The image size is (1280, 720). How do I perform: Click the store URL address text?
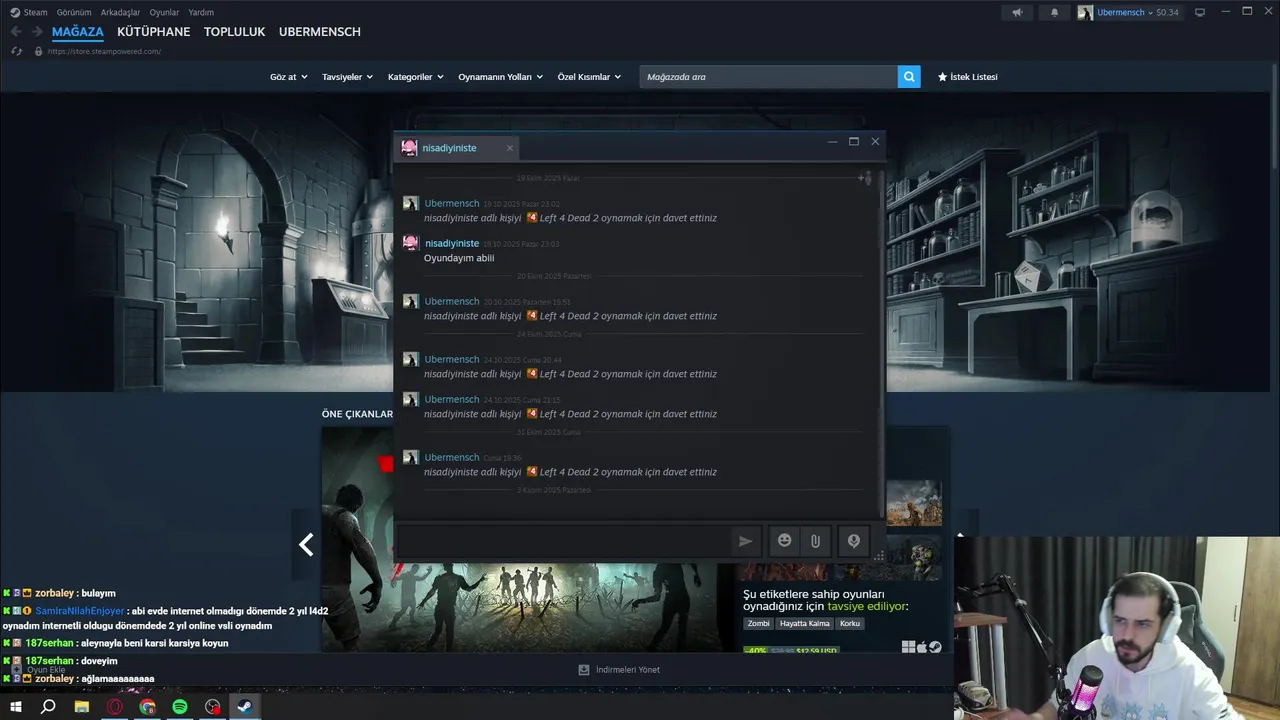tap(104, 51)
